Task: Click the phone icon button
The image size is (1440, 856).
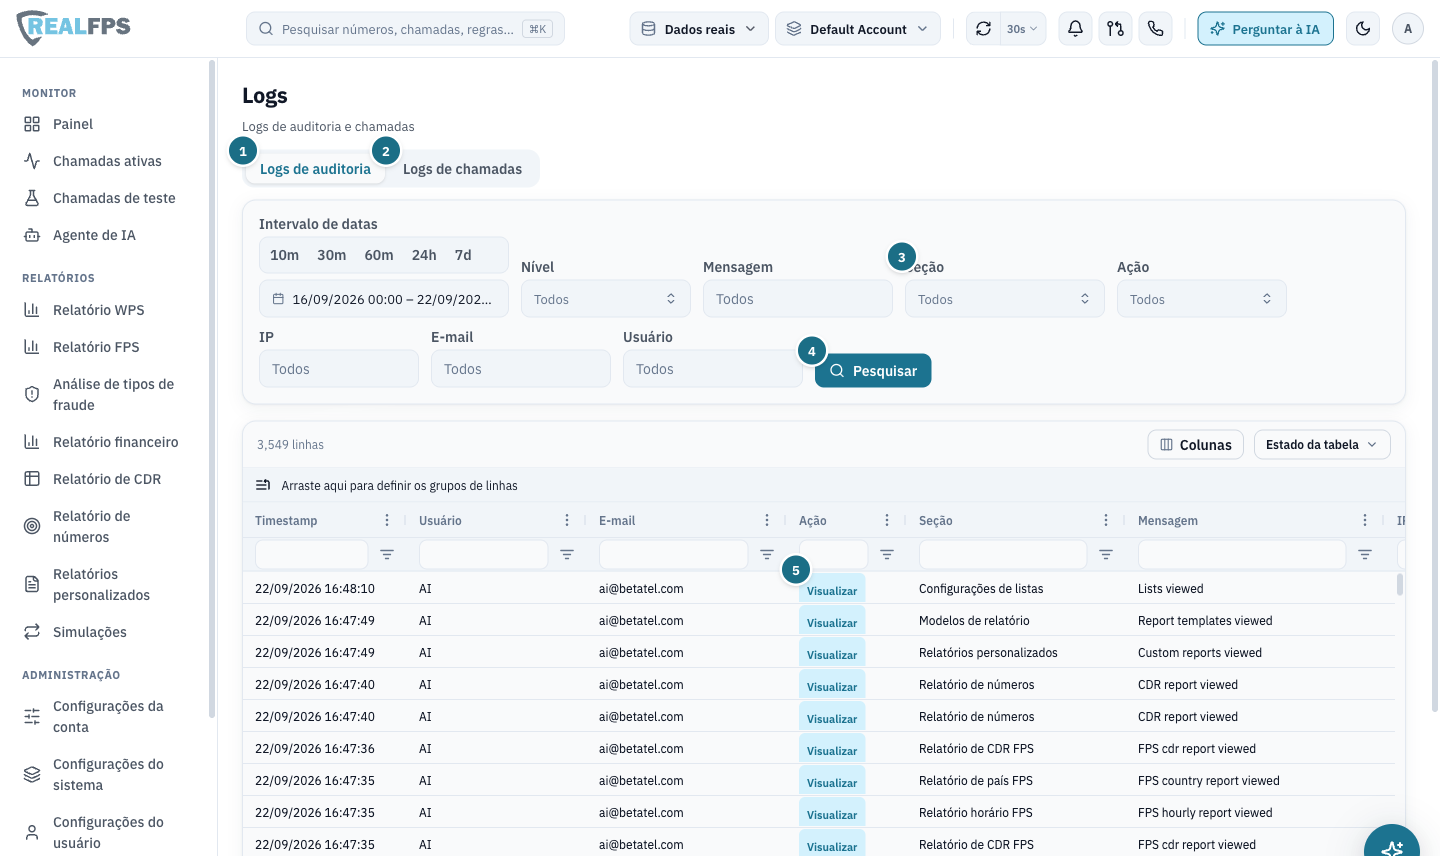Action: point(1155,29)
